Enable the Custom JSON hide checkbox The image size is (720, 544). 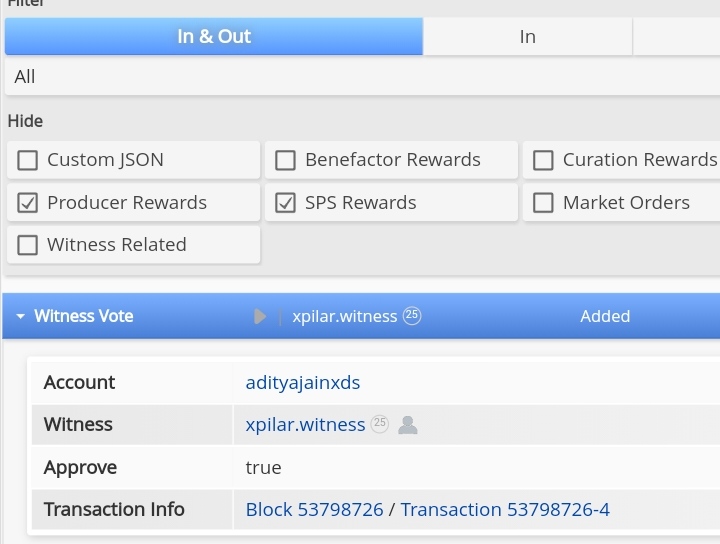[x=28, y=160]
